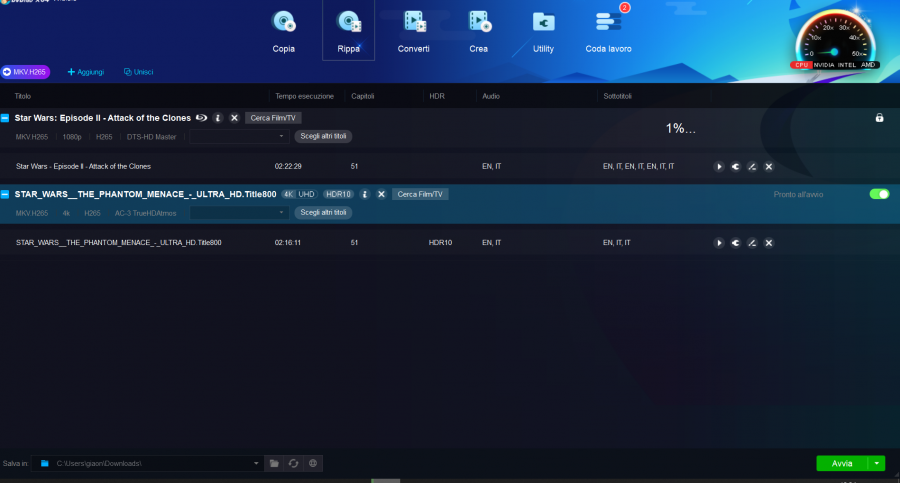The image size is (900, 483).
Task: Click Cerca Film/TV for Attack of the Clones
Action: click(273, 118)
